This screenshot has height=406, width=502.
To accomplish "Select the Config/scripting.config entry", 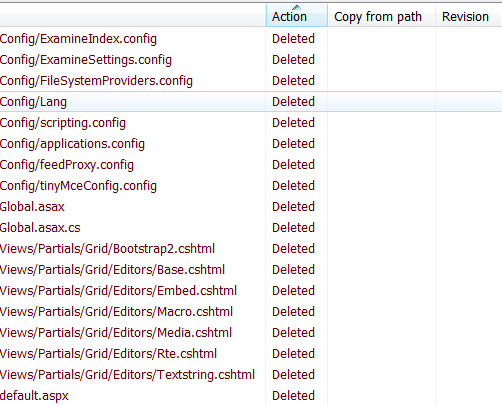I will [x=251, y=123].
